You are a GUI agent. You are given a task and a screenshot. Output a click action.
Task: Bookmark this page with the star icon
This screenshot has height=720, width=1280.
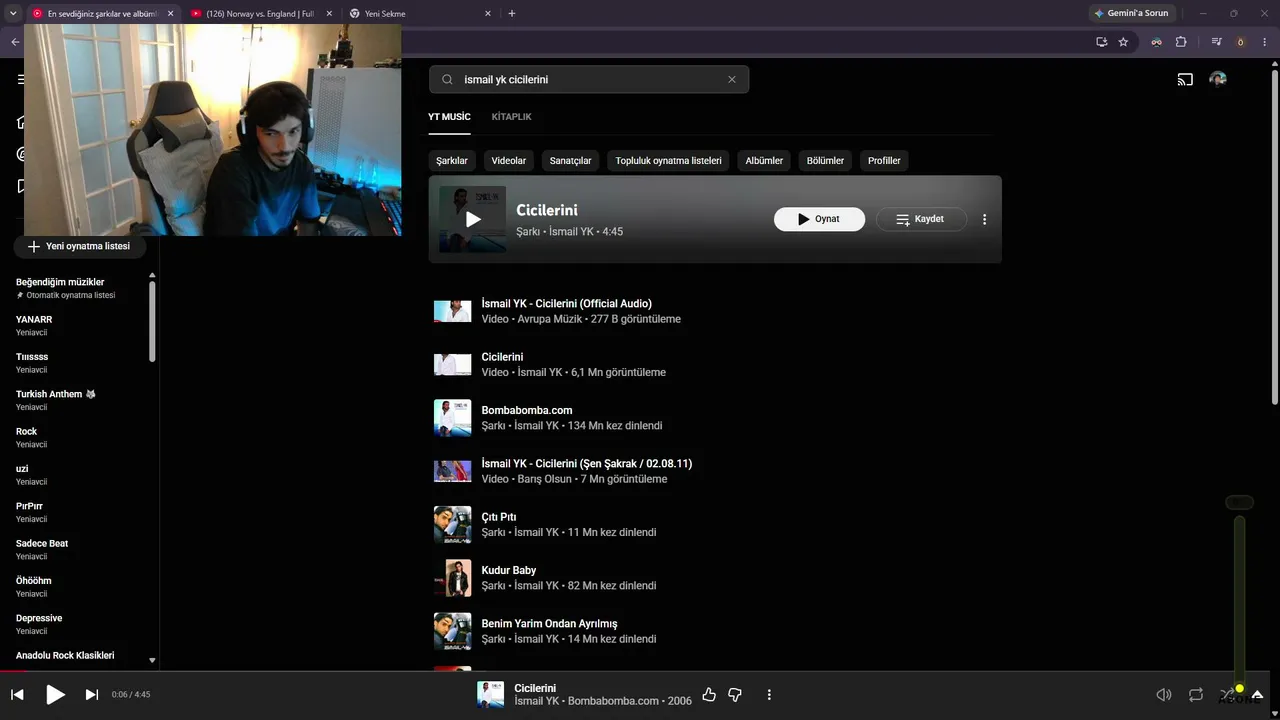pos(1123,42)
